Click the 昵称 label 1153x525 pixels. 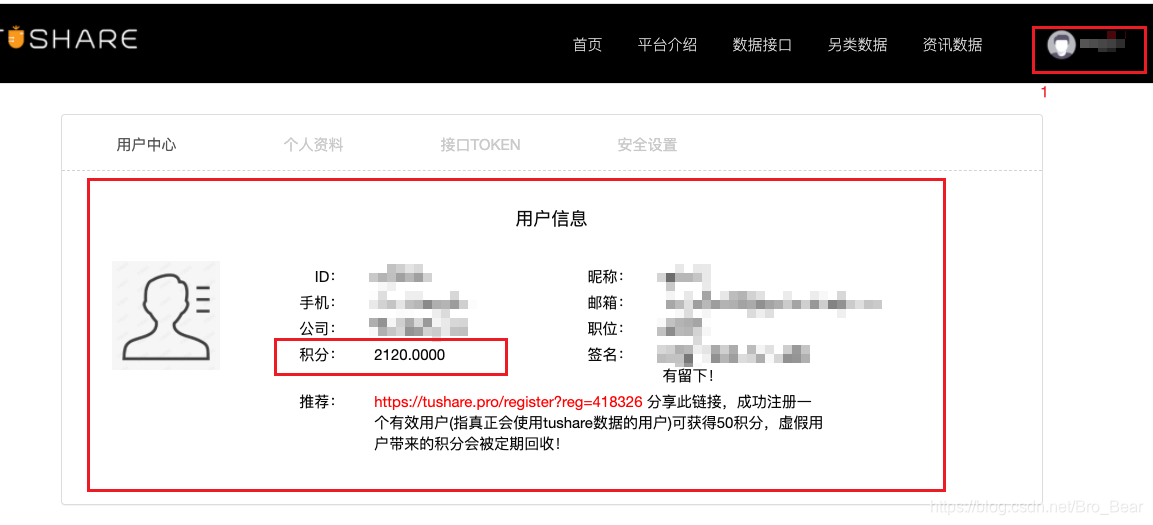click(x=606, y=277)
